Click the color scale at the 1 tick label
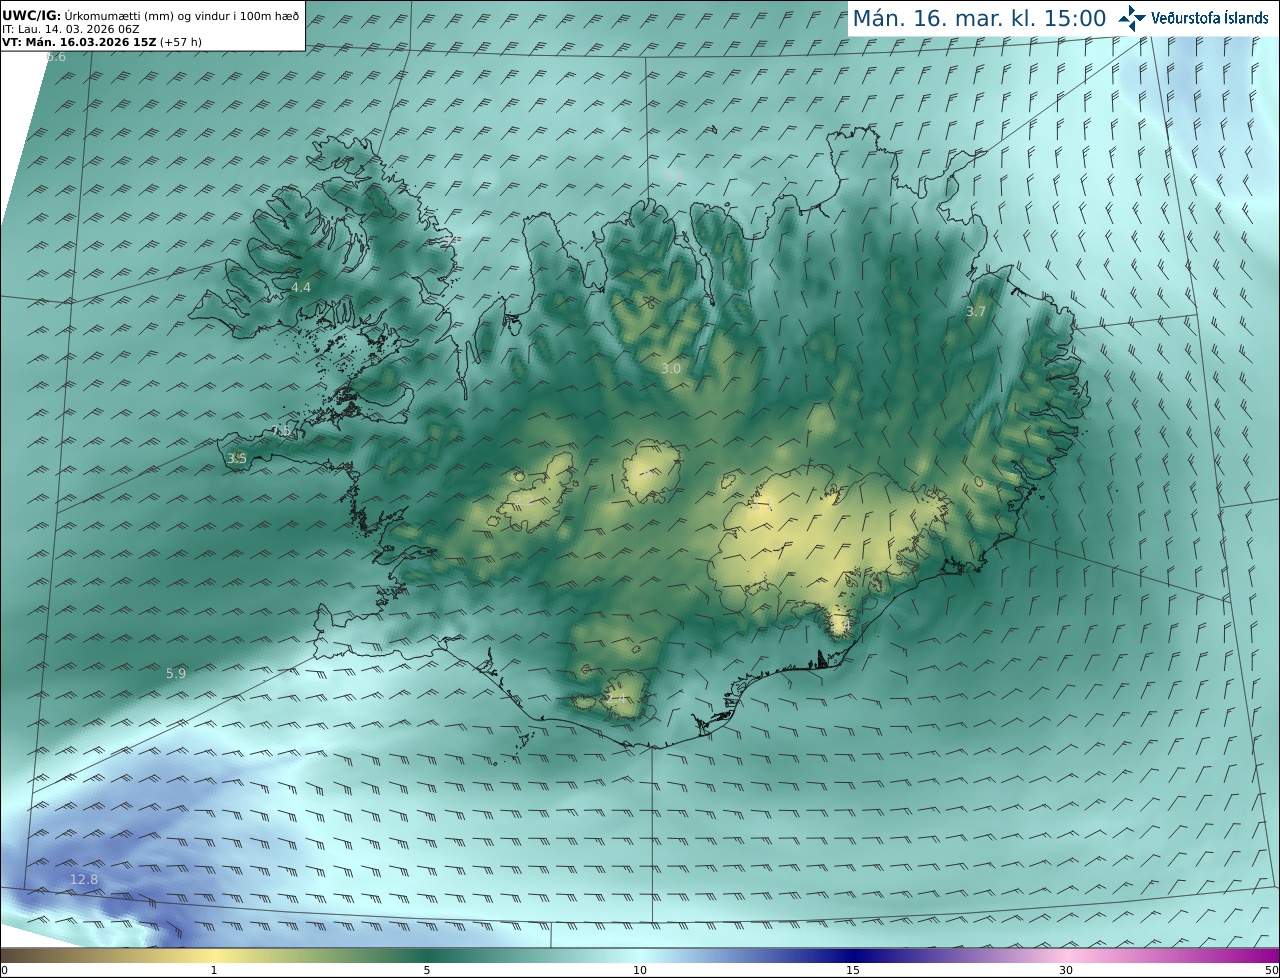The height and width of the screenshot is (978, 1280). coord(214,970)
